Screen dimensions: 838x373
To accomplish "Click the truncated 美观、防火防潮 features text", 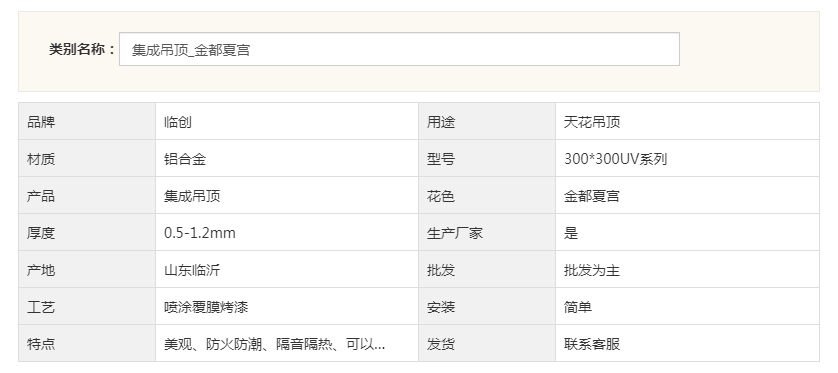I will click(x=275, y=344).
